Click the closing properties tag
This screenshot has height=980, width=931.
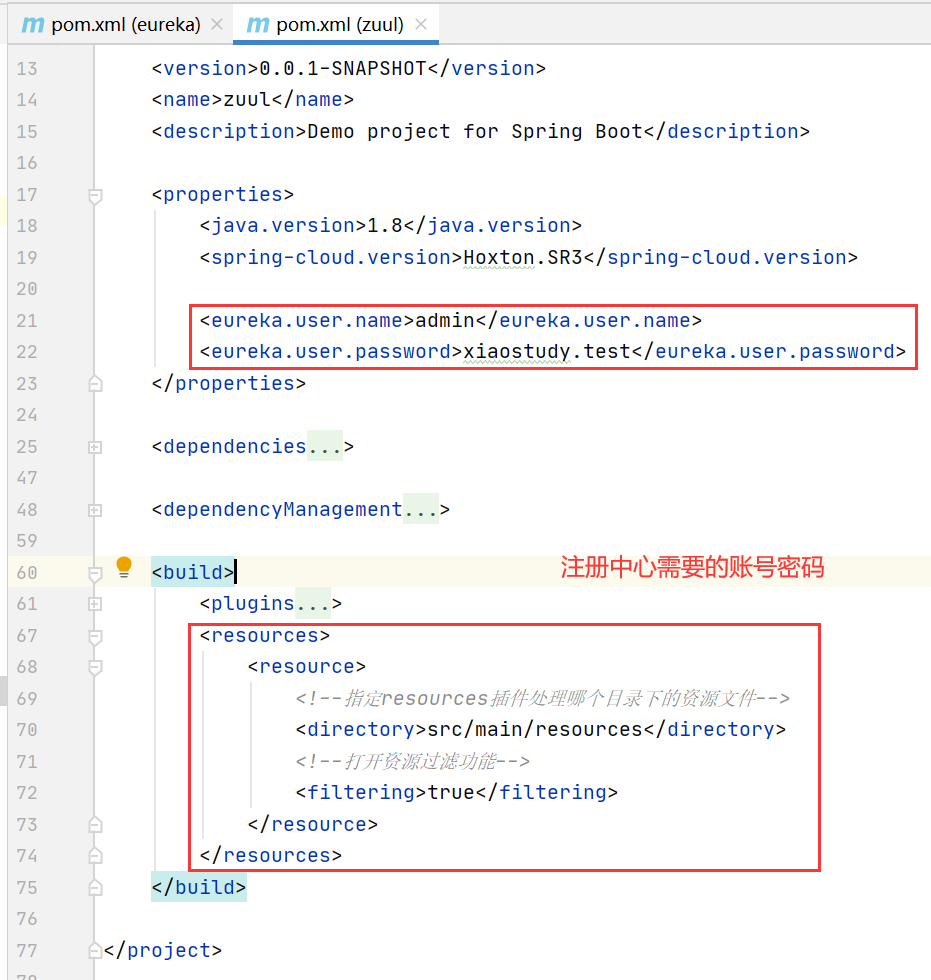pos(229,383)
